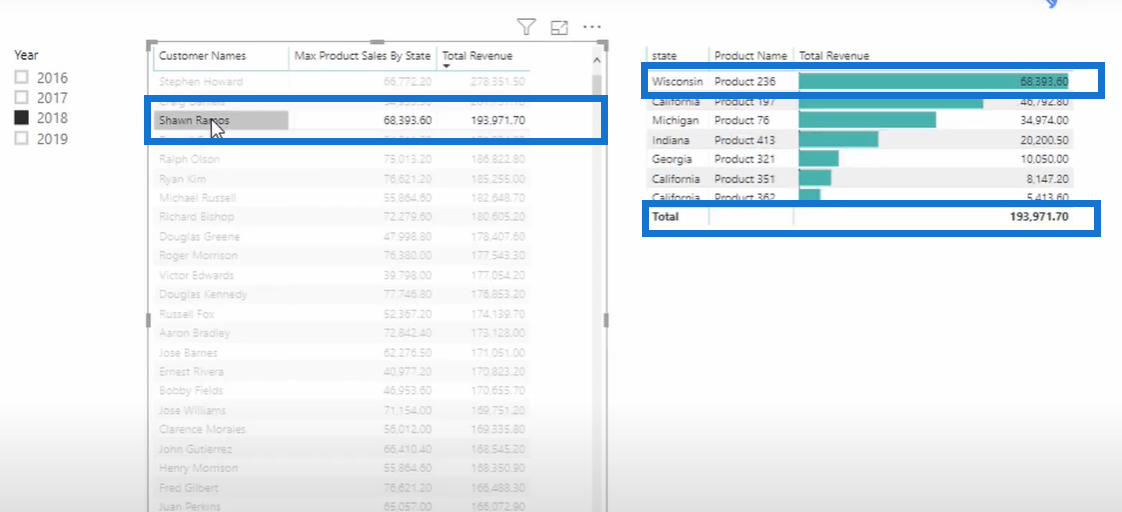Click the Product 236 cell
The width and height of the screenshot is (1122, 512).
(745, 82)
